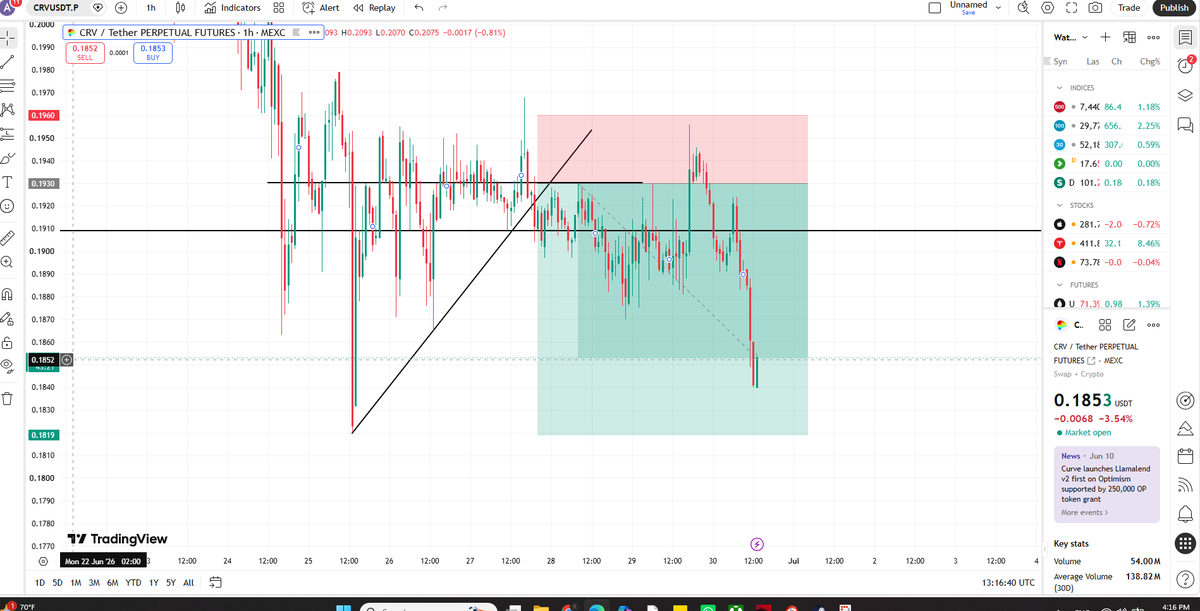Redo the last chart action

pos(442,7)
